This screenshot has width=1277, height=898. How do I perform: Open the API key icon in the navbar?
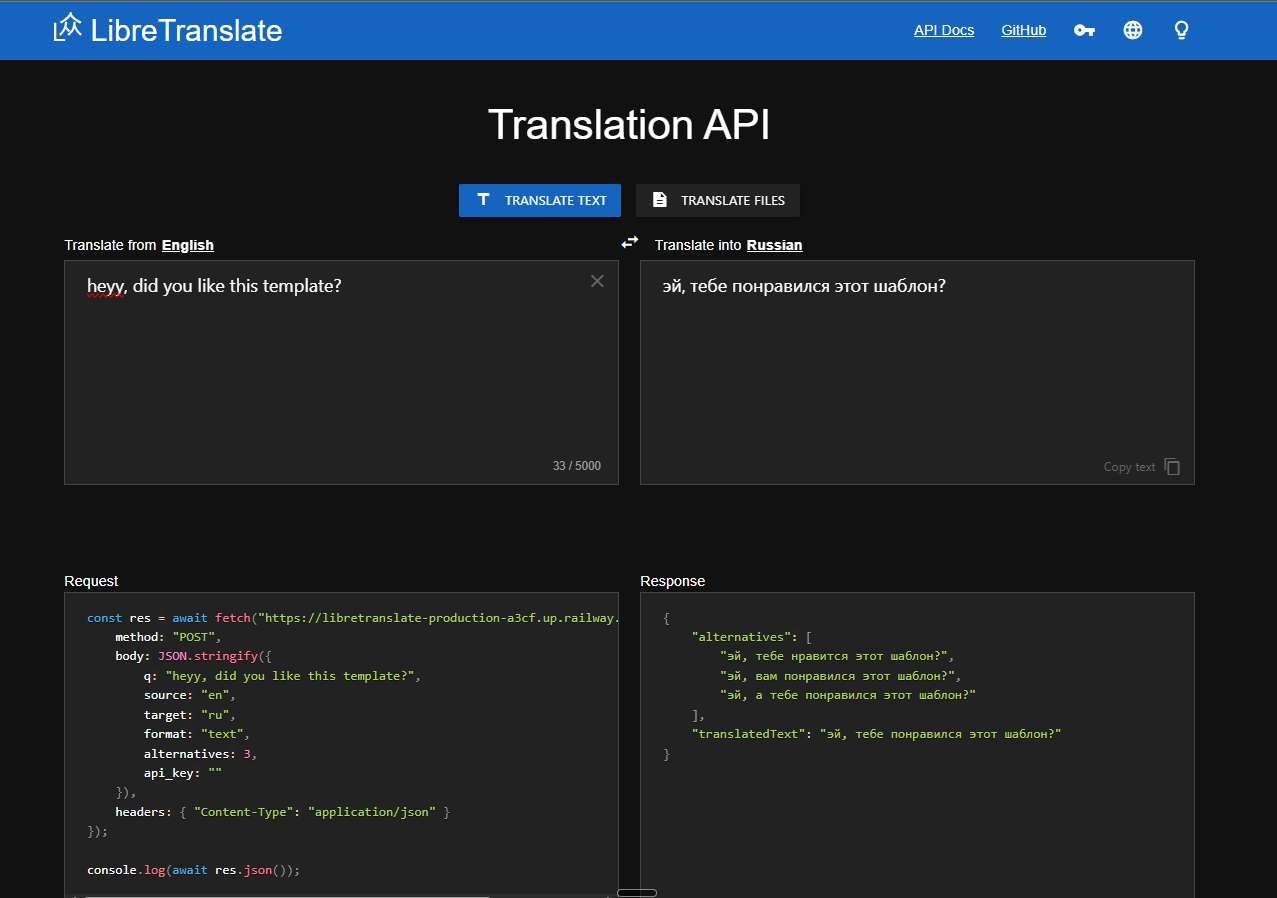(1084, 30)
